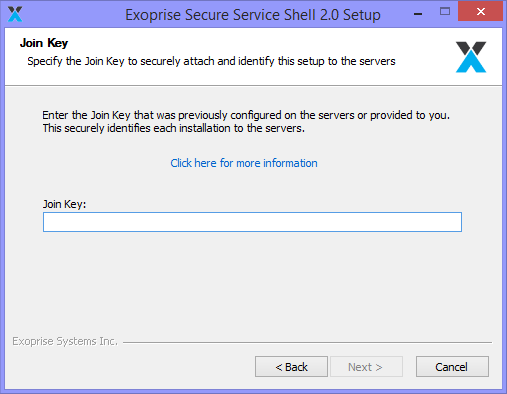Close the Exoprise Setup window
This screenshot has width=507, height=394.
(480, 11)
